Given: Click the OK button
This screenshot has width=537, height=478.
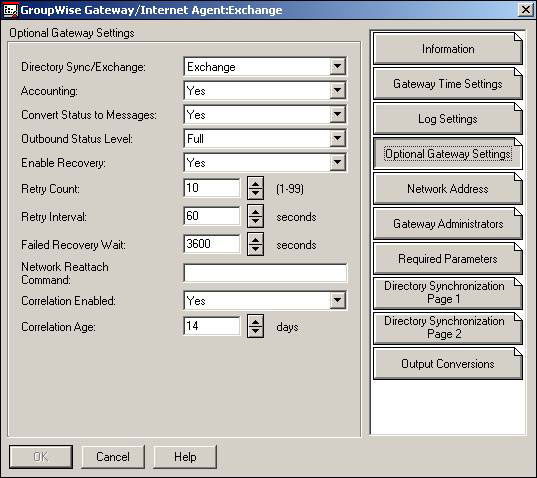Looking at the screenshot, I should point(41,457).
